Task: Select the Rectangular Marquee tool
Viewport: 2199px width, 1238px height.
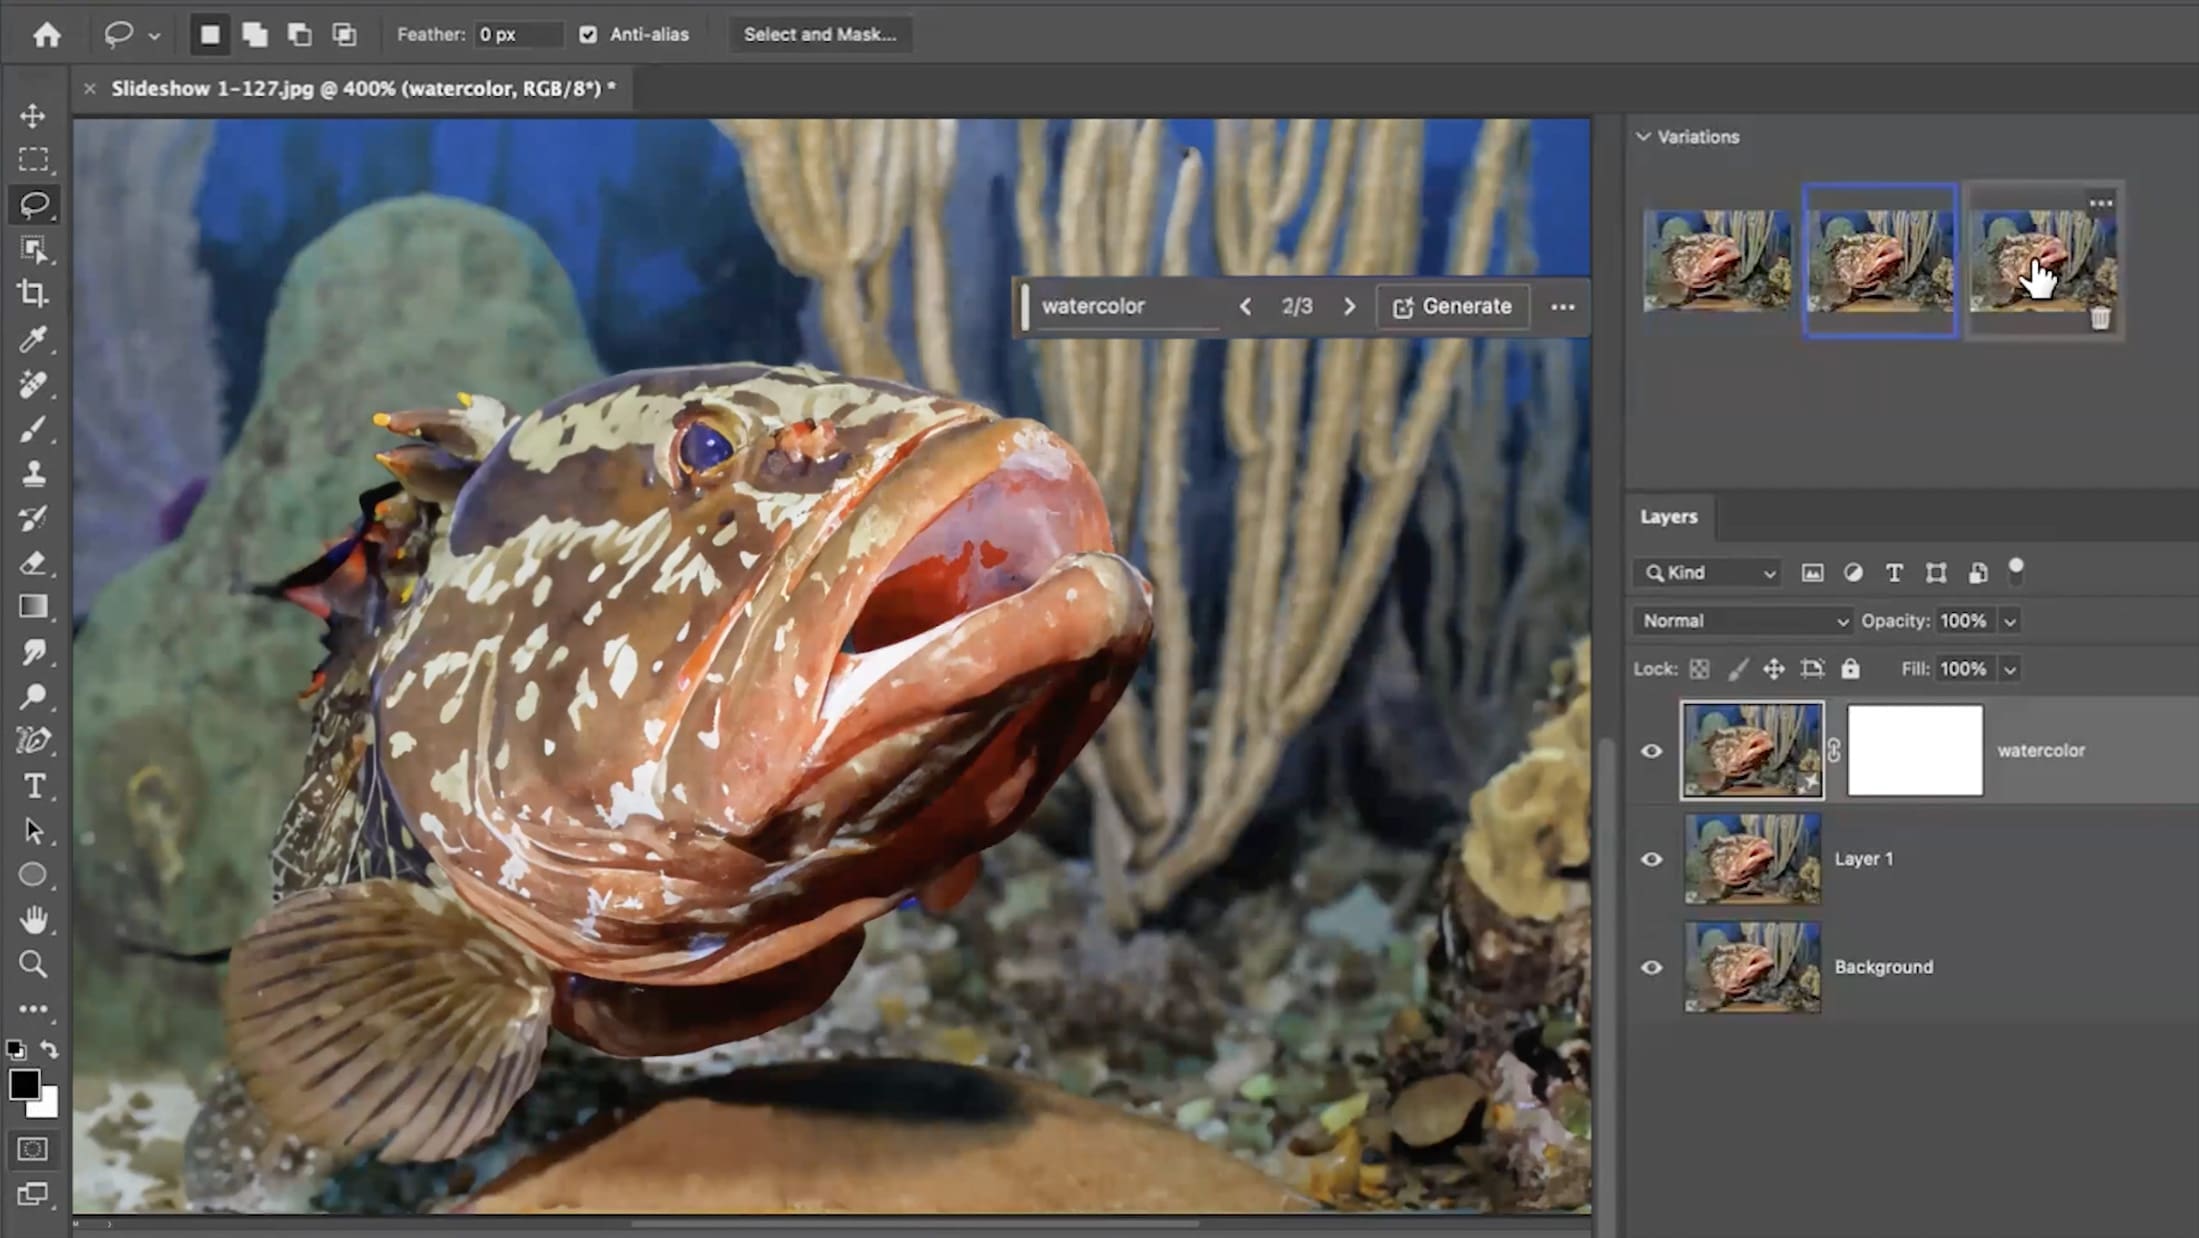Action: click(x=33, y=160)
